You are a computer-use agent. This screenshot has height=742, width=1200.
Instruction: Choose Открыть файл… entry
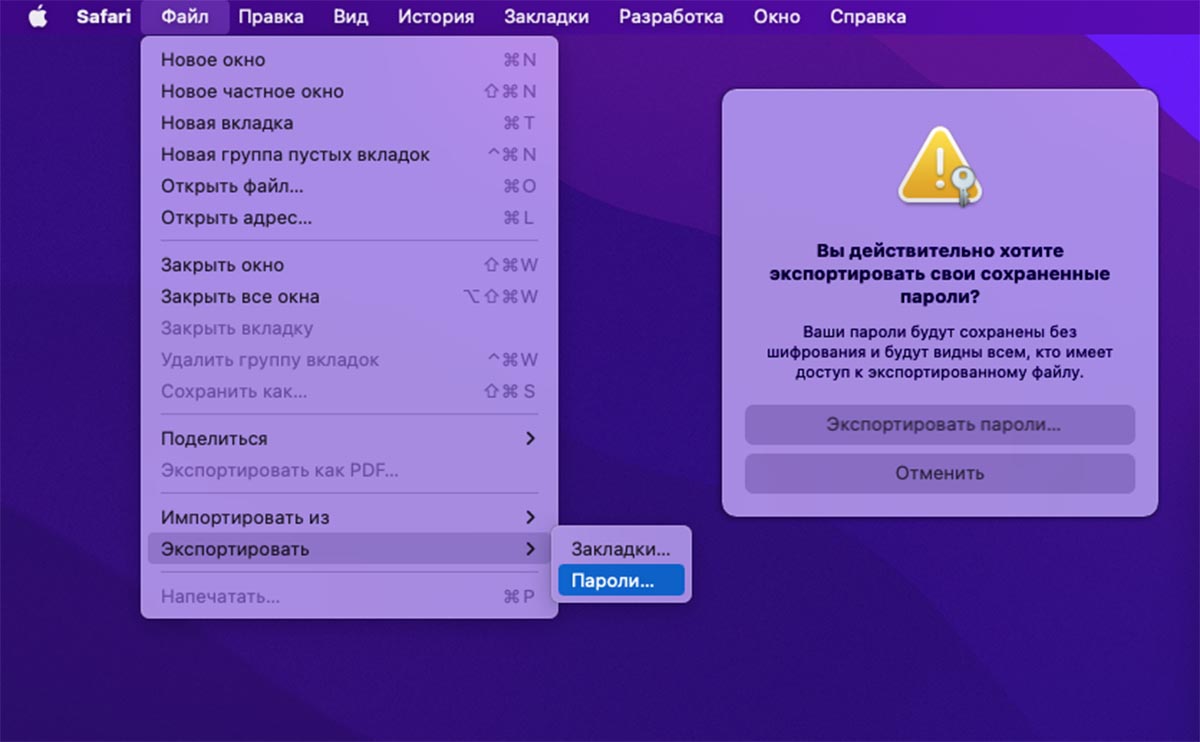tap(349, 186)
